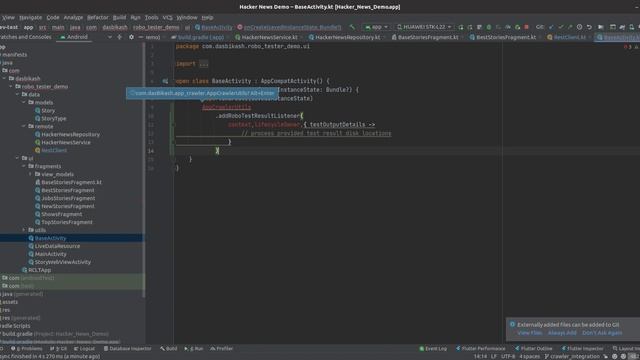Image resolution: width=640 pixels, height=360 pixels.
Task: Click the error indicator at editor top right
Action: 628,47
